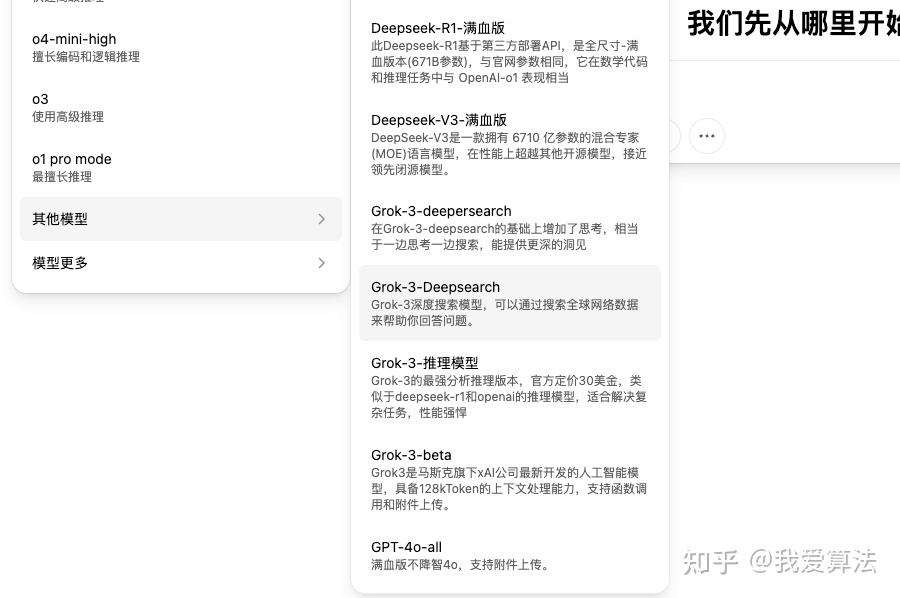Select the o4-mini-high model
The height and width of the screenshot is (598, 900).
[x=181, y=48]
